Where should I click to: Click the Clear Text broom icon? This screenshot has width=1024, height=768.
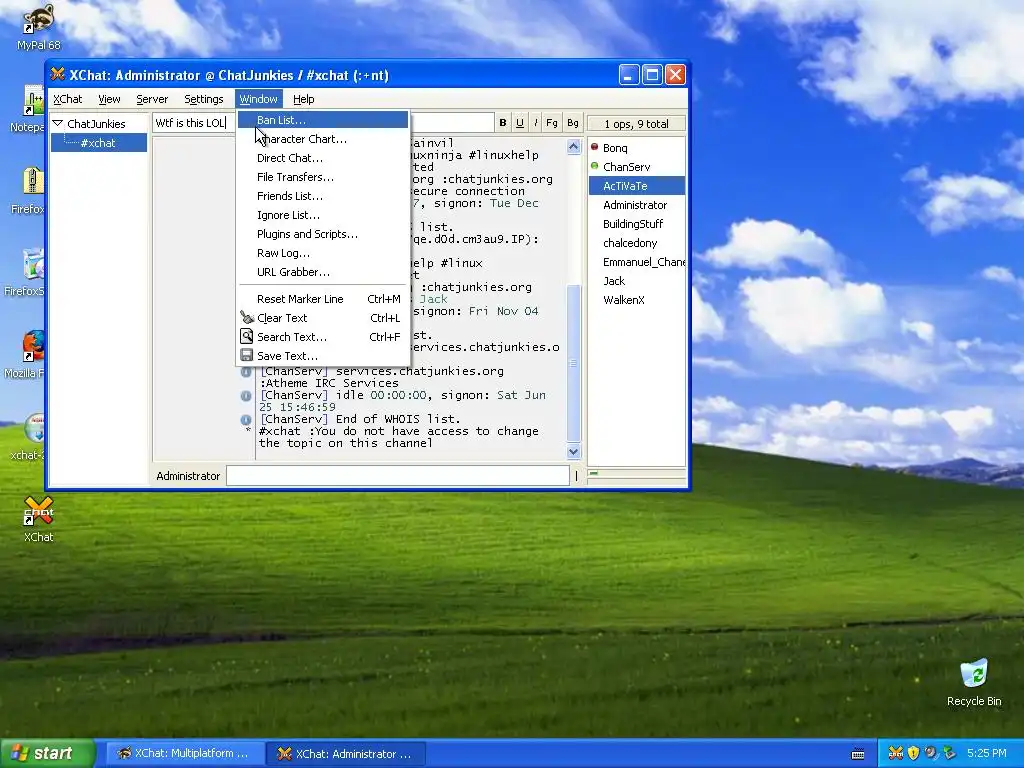coord(247,317)
